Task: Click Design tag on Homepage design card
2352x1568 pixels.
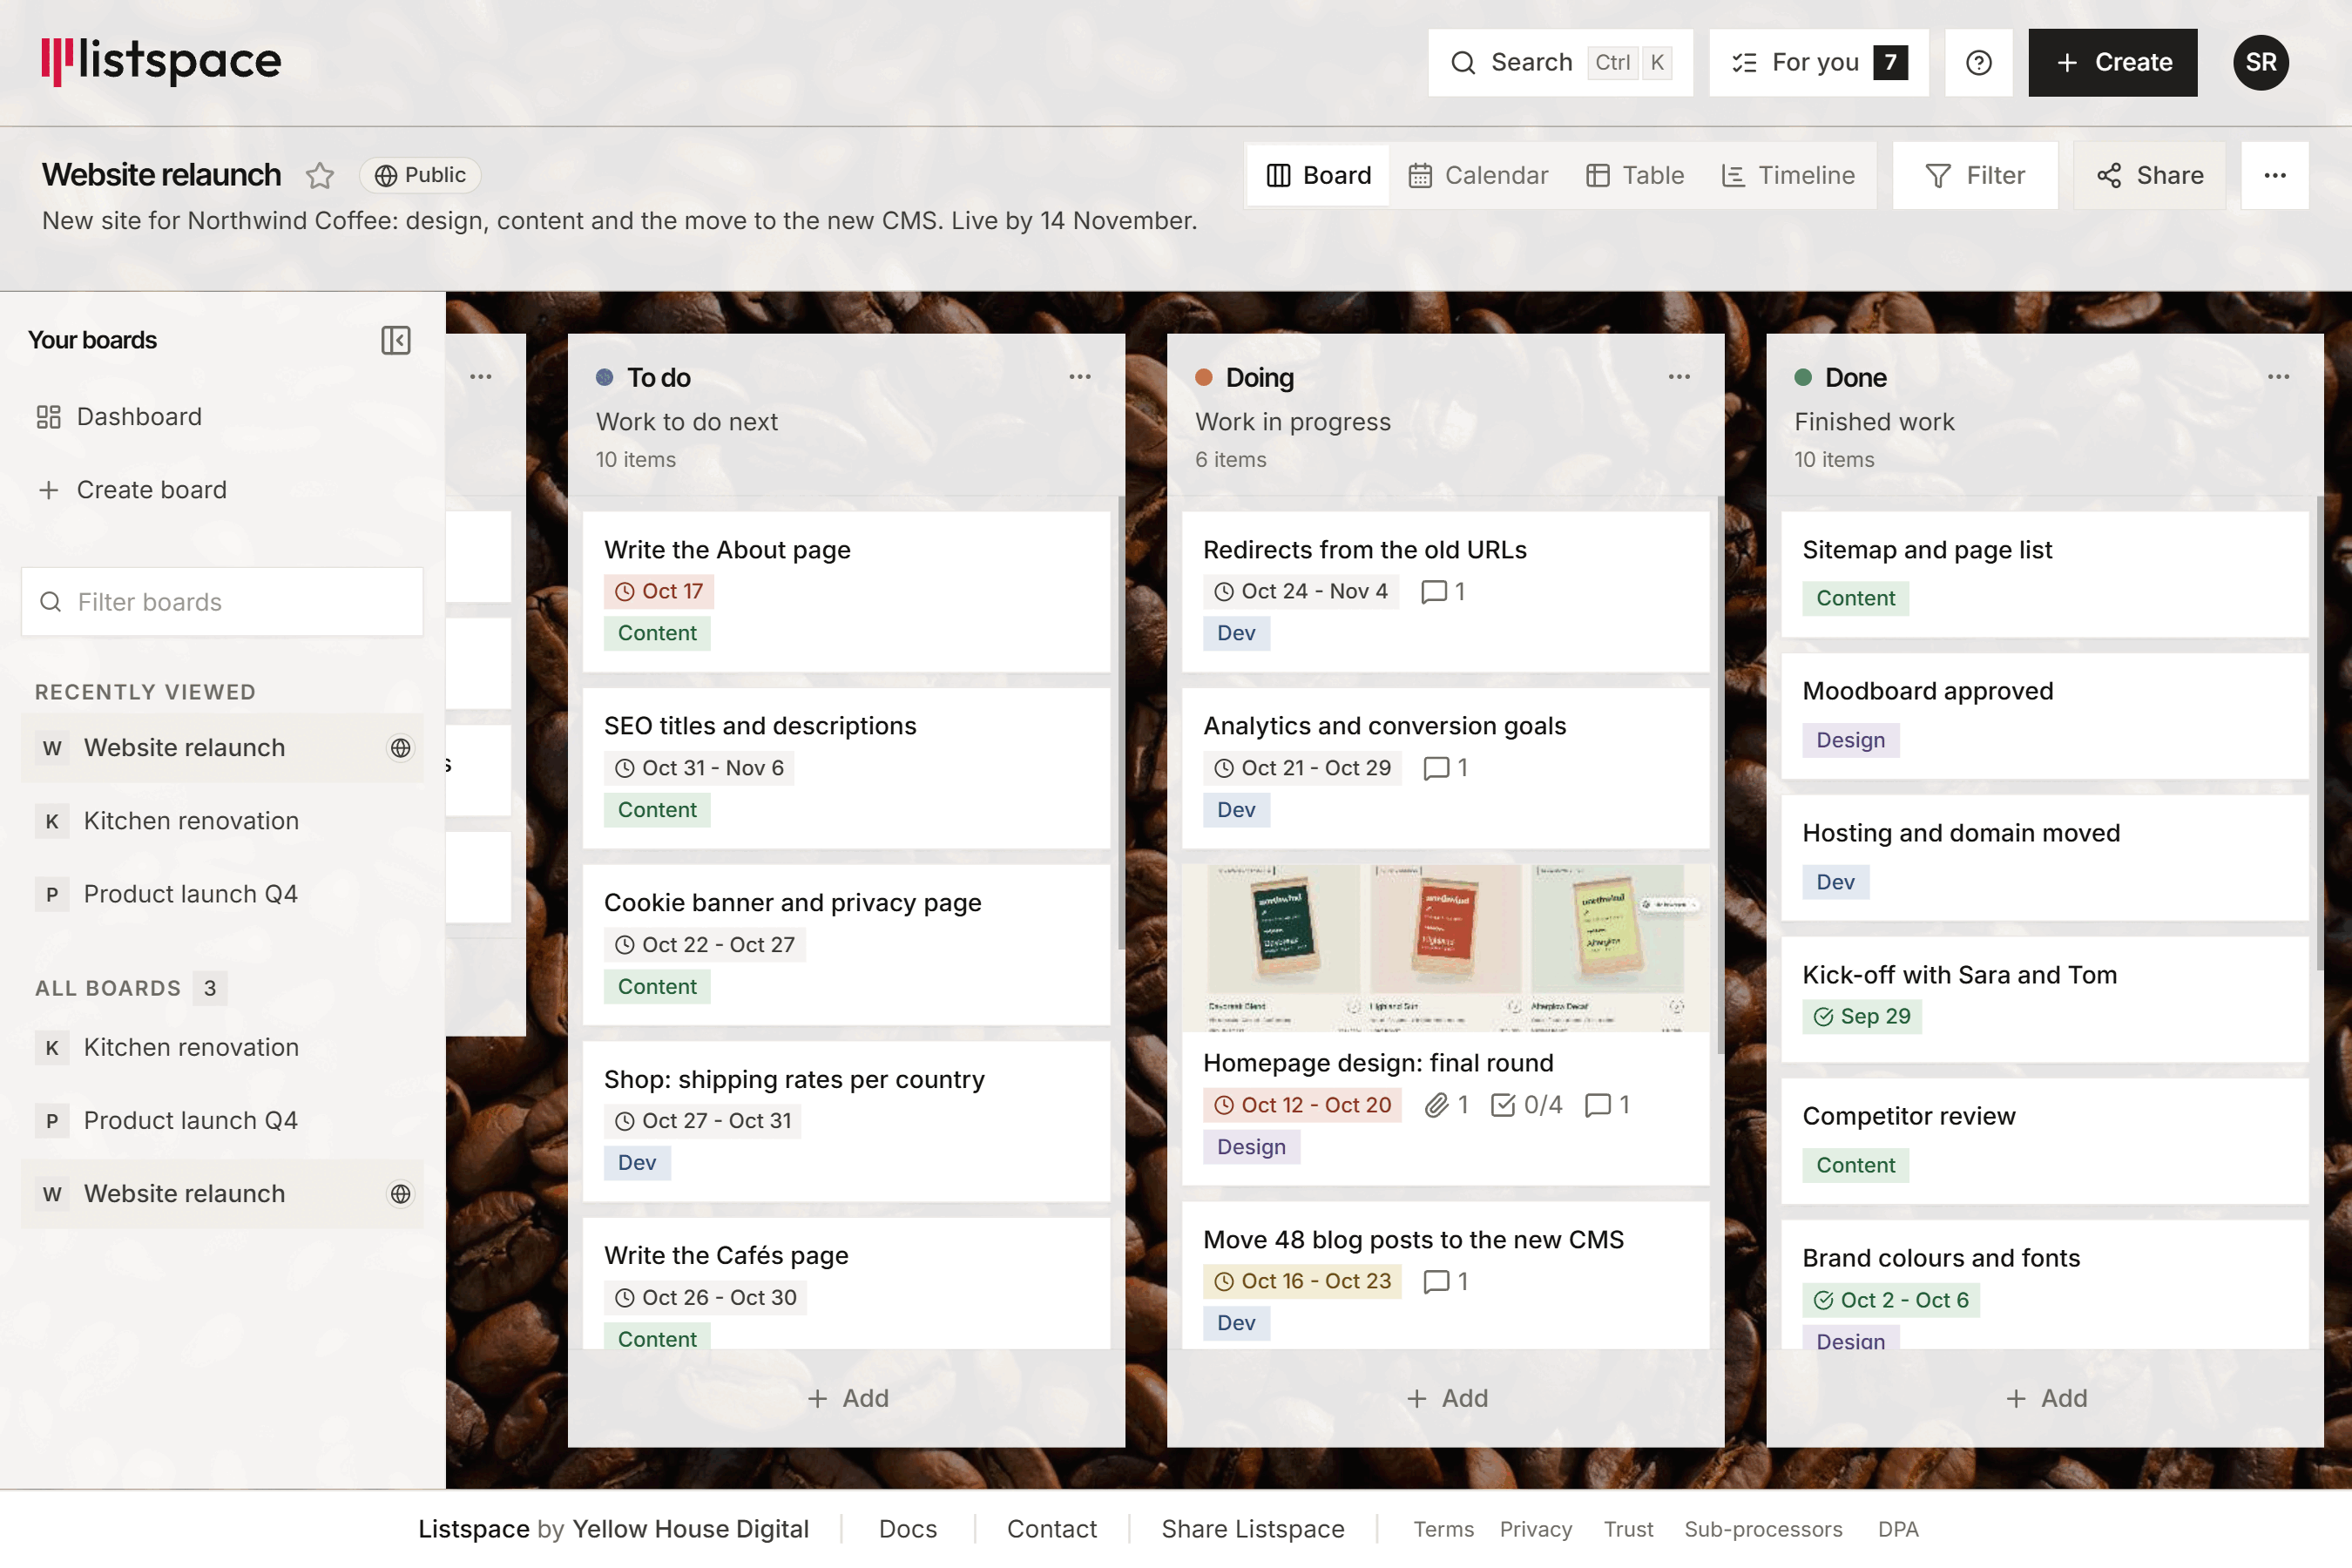Action: [1251, 1146]
